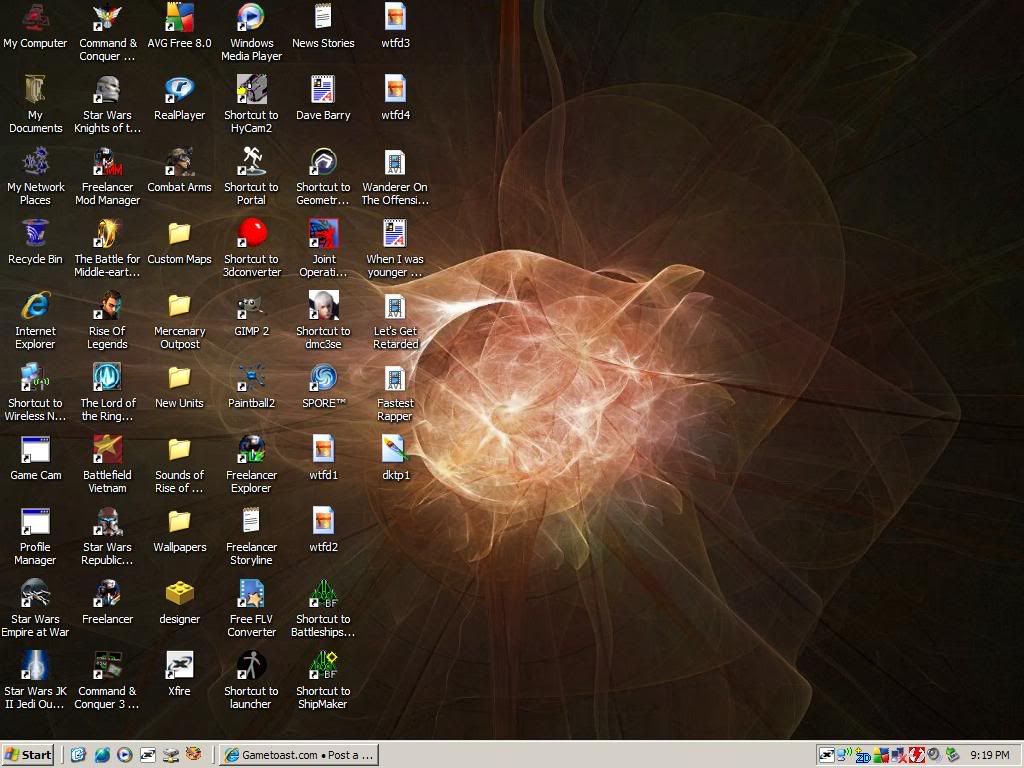
Task: Click the Star Wars Empire at War icon
Action: pyautogui.click(x=35, y=593)
